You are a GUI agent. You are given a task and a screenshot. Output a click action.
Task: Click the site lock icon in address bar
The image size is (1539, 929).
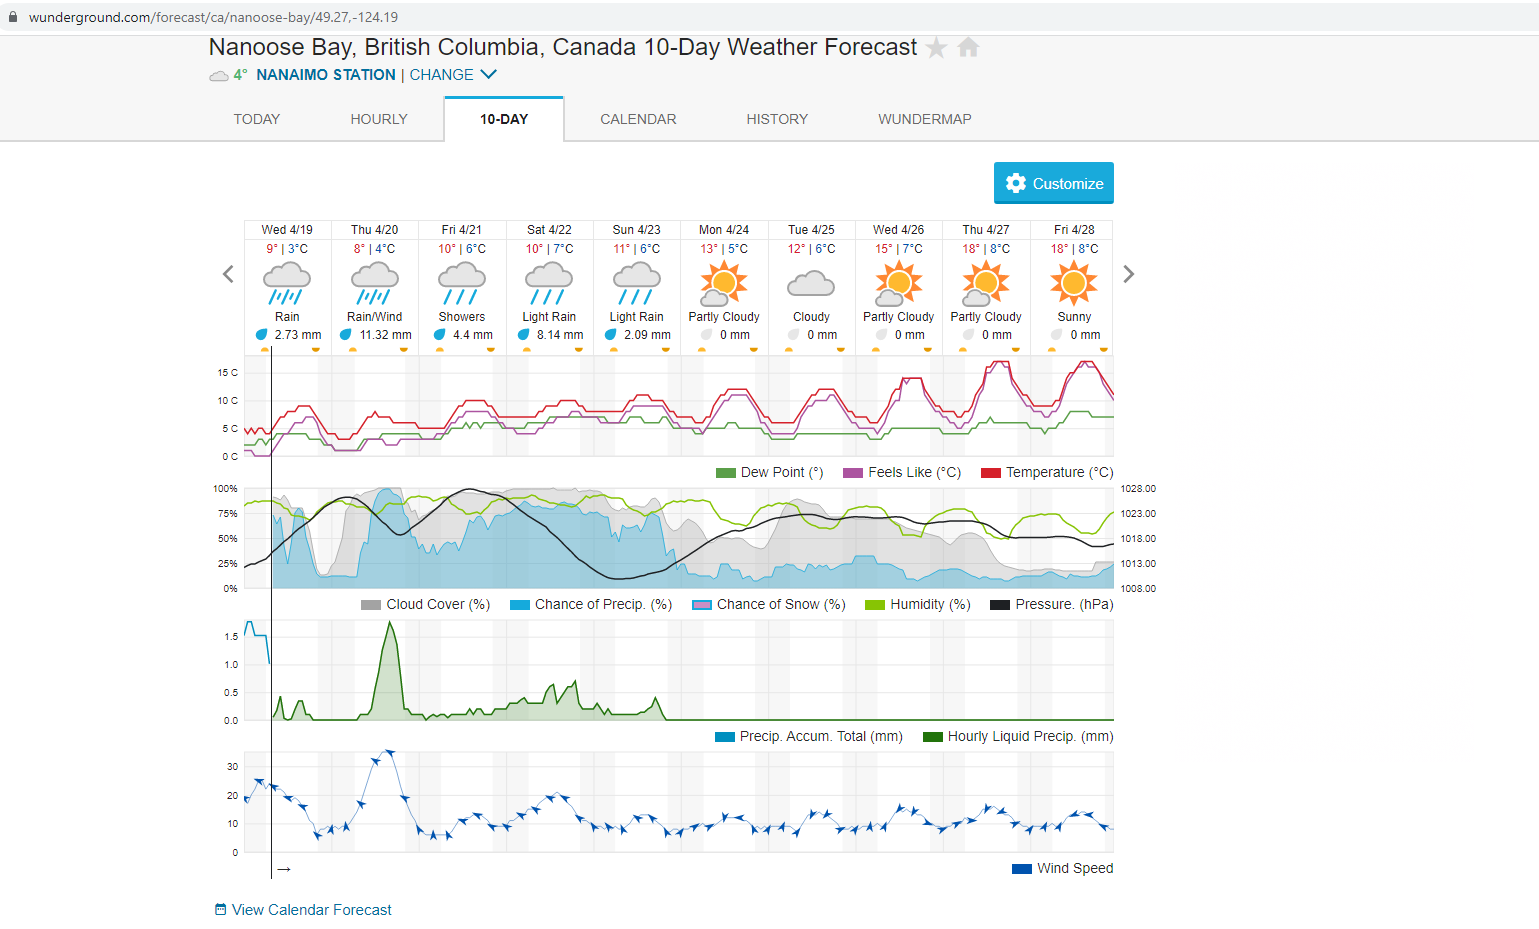click(x=13, y=17)
